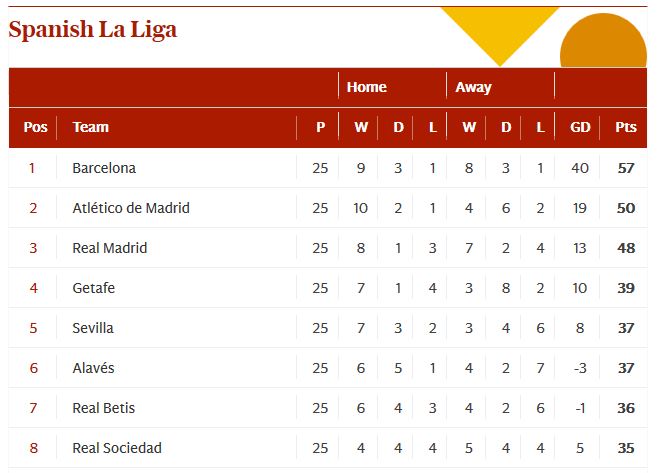This screenshot has height=473, width=661.
Task: Select Atlético de Madrid in the table
Action: pos(131,208)
